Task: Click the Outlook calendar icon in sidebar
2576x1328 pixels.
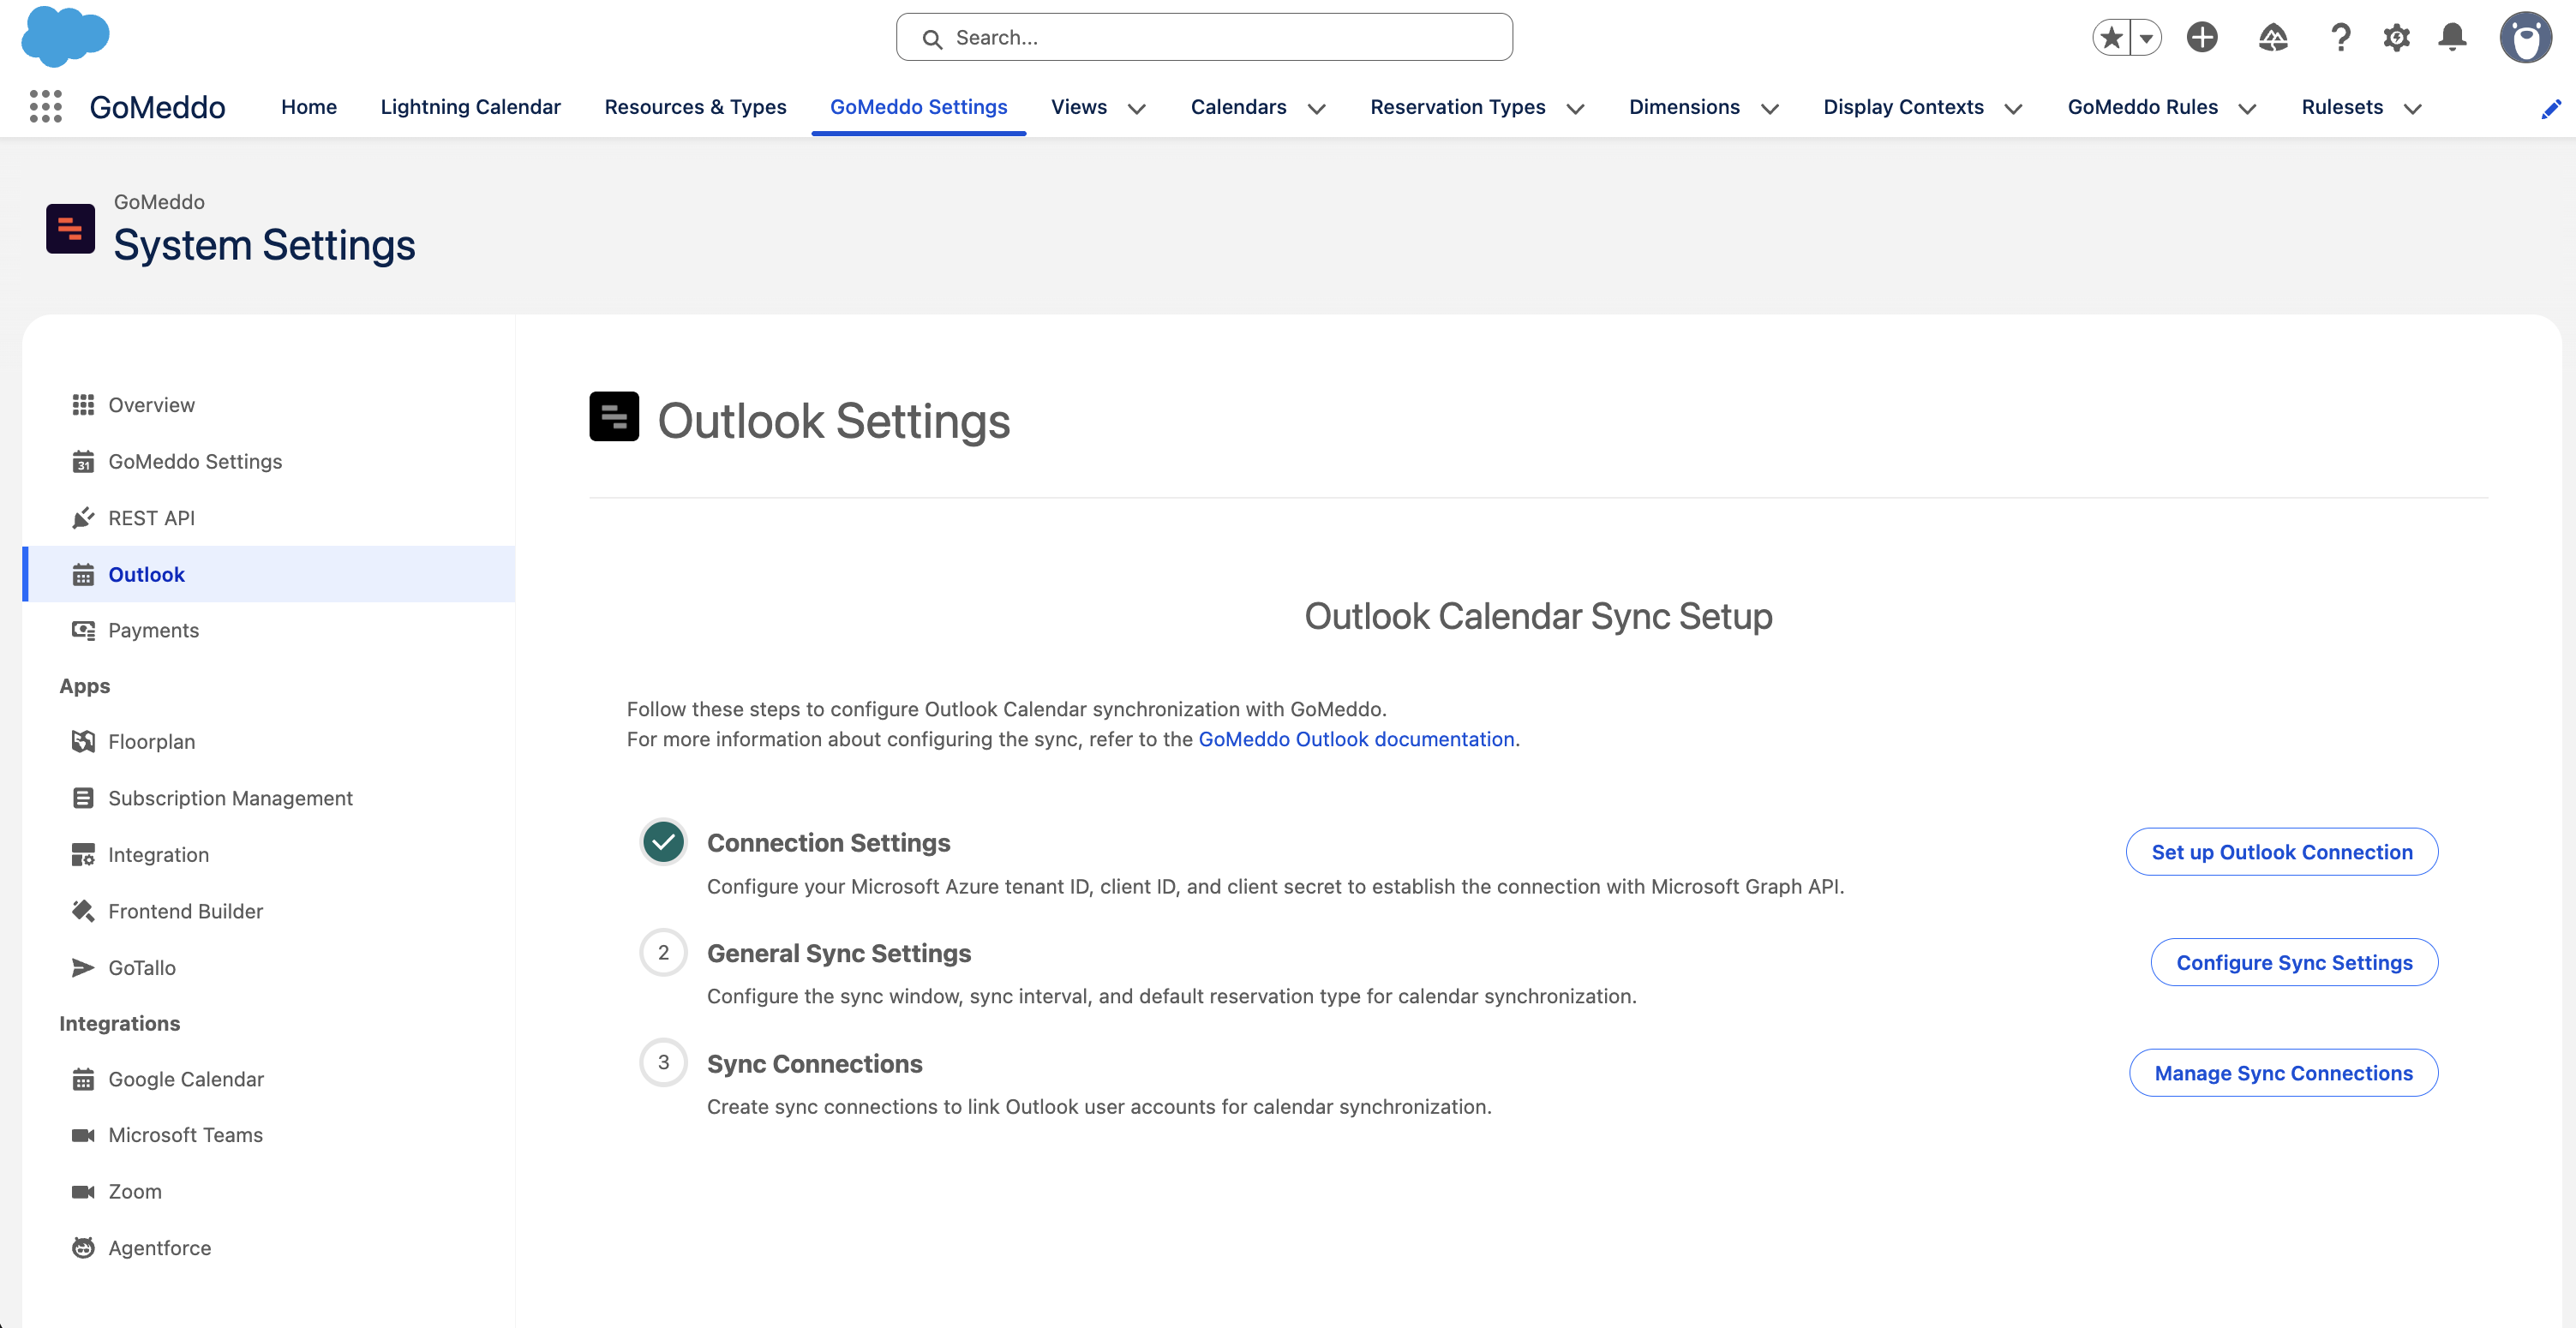Action: tap(83, 574)
